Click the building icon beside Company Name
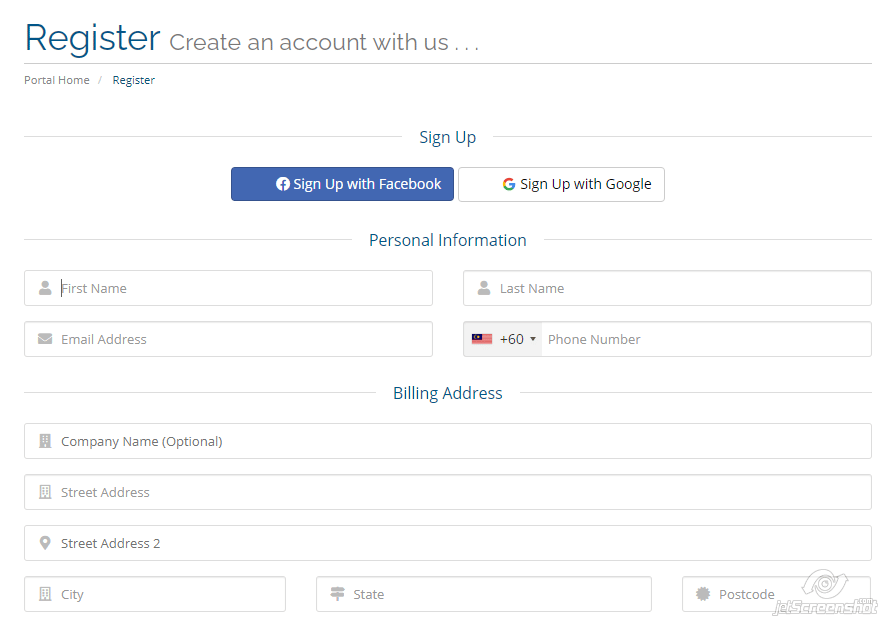The width and height of the screenshot is (883, 621). click(45, 441)
